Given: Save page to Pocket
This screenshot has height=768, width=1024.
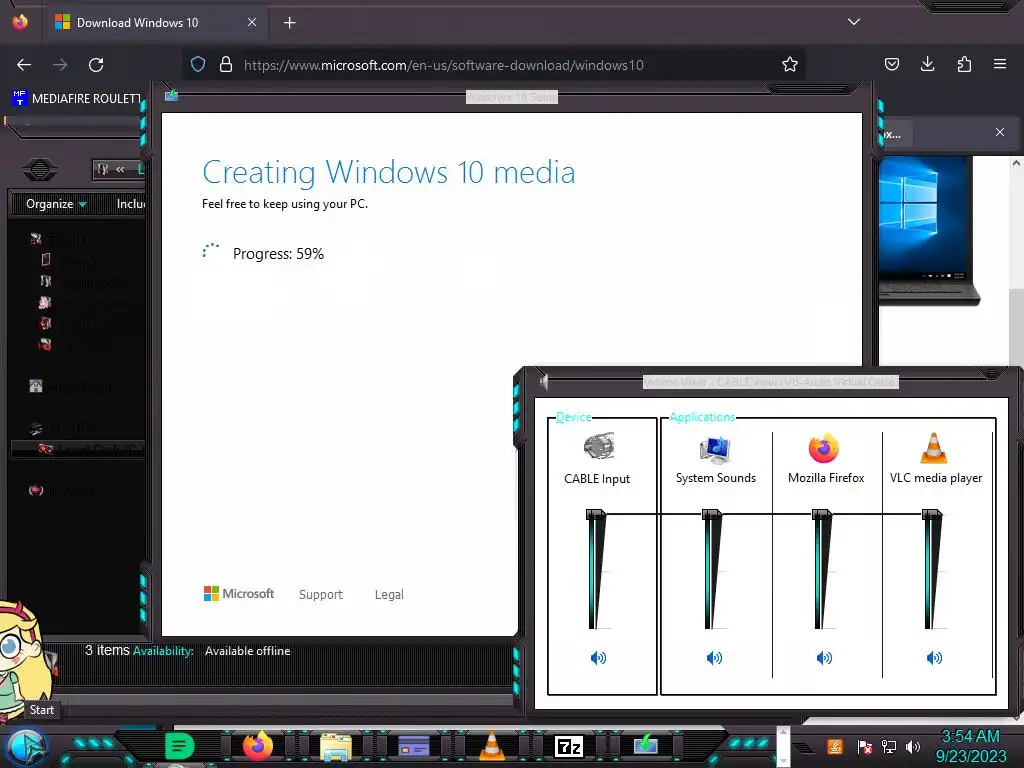Looking at the screenshot, I should pyautogui.click(x=891, y=64).
